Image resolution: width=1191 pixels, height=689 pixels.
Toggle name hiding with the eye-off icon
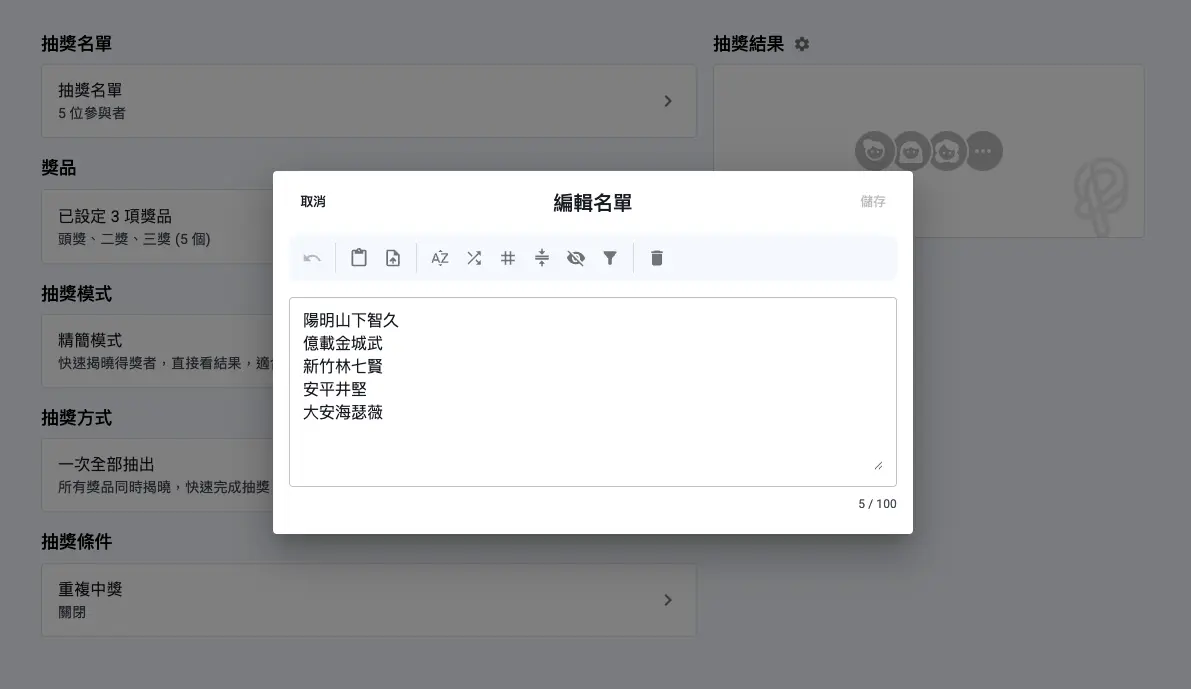[576, 257]
